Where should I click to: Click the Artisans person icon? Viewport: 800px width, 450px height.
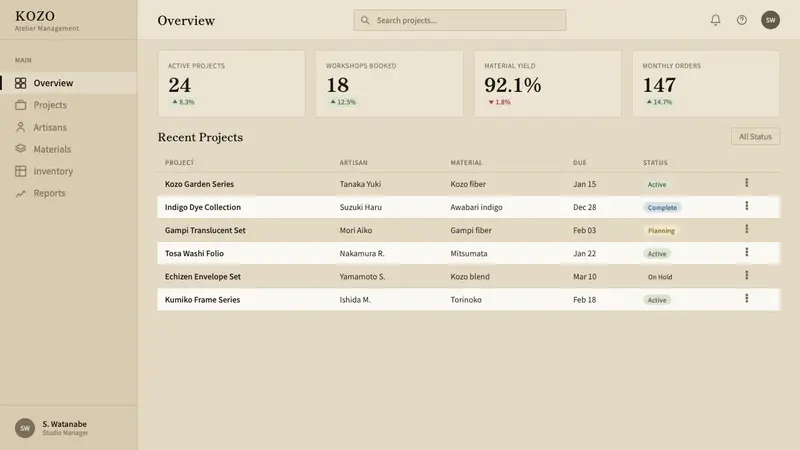[x=20, y=127]
